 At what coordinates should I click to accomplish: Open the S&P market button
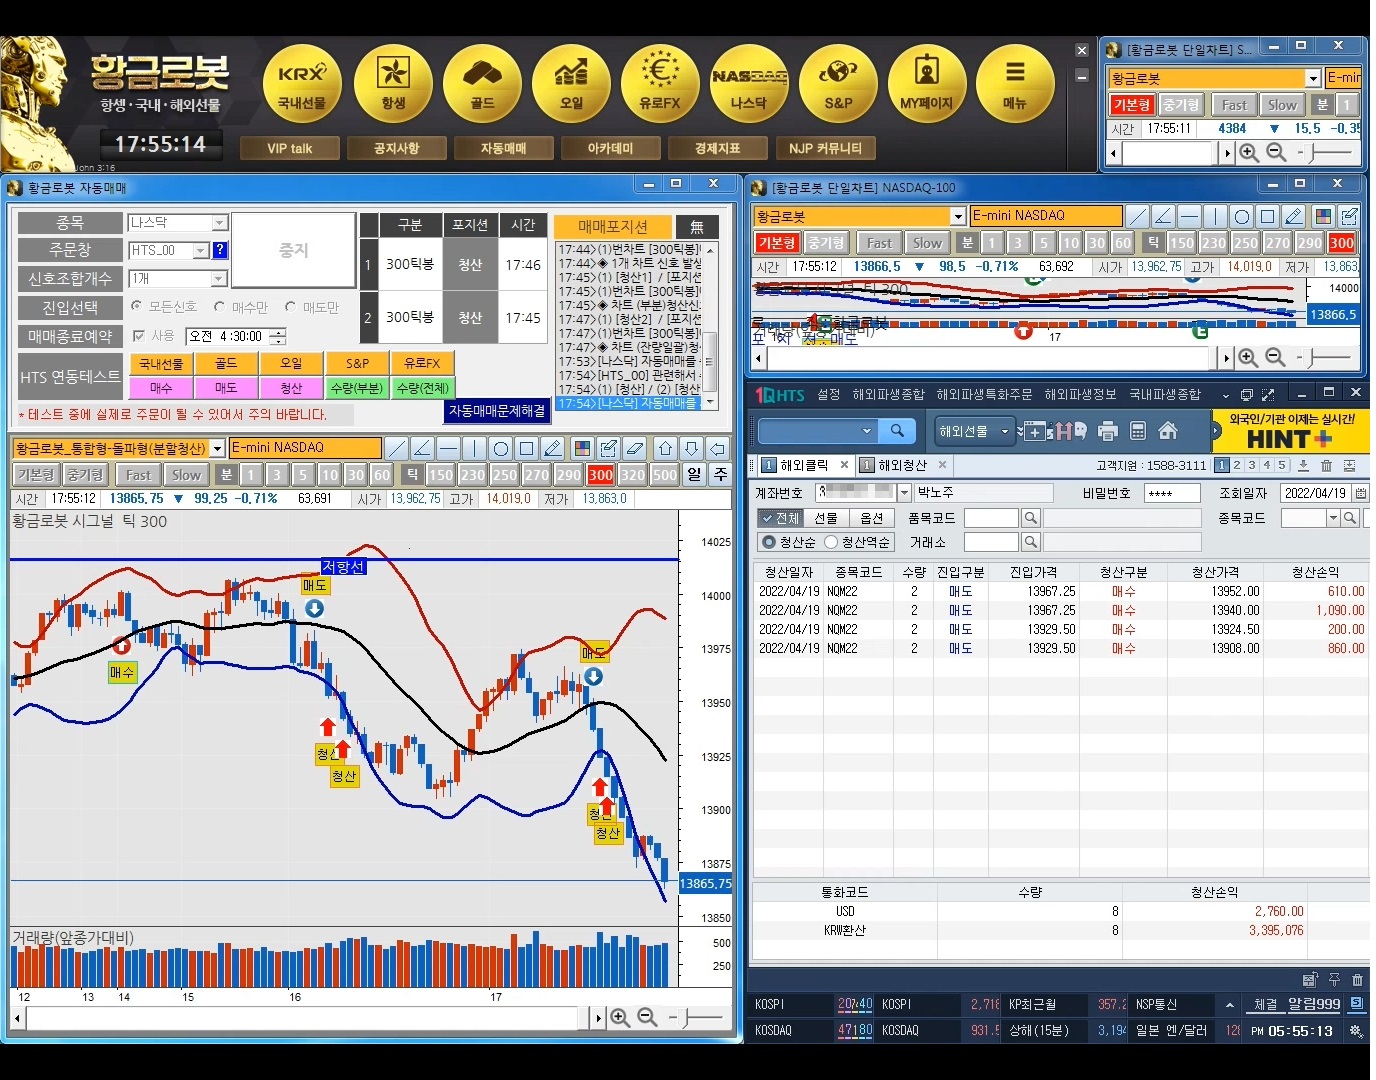(x=838, y=83)
